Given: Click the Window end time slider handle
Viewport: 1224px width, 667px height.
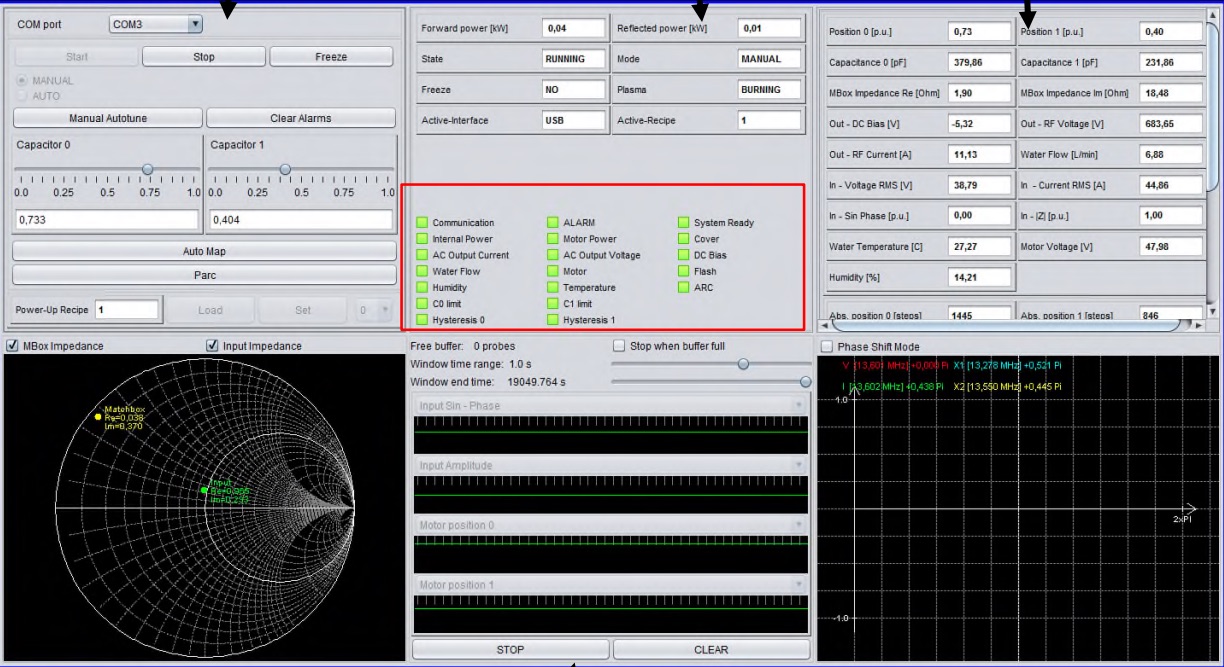Looking at the screenshot, I should click(806, 381).
